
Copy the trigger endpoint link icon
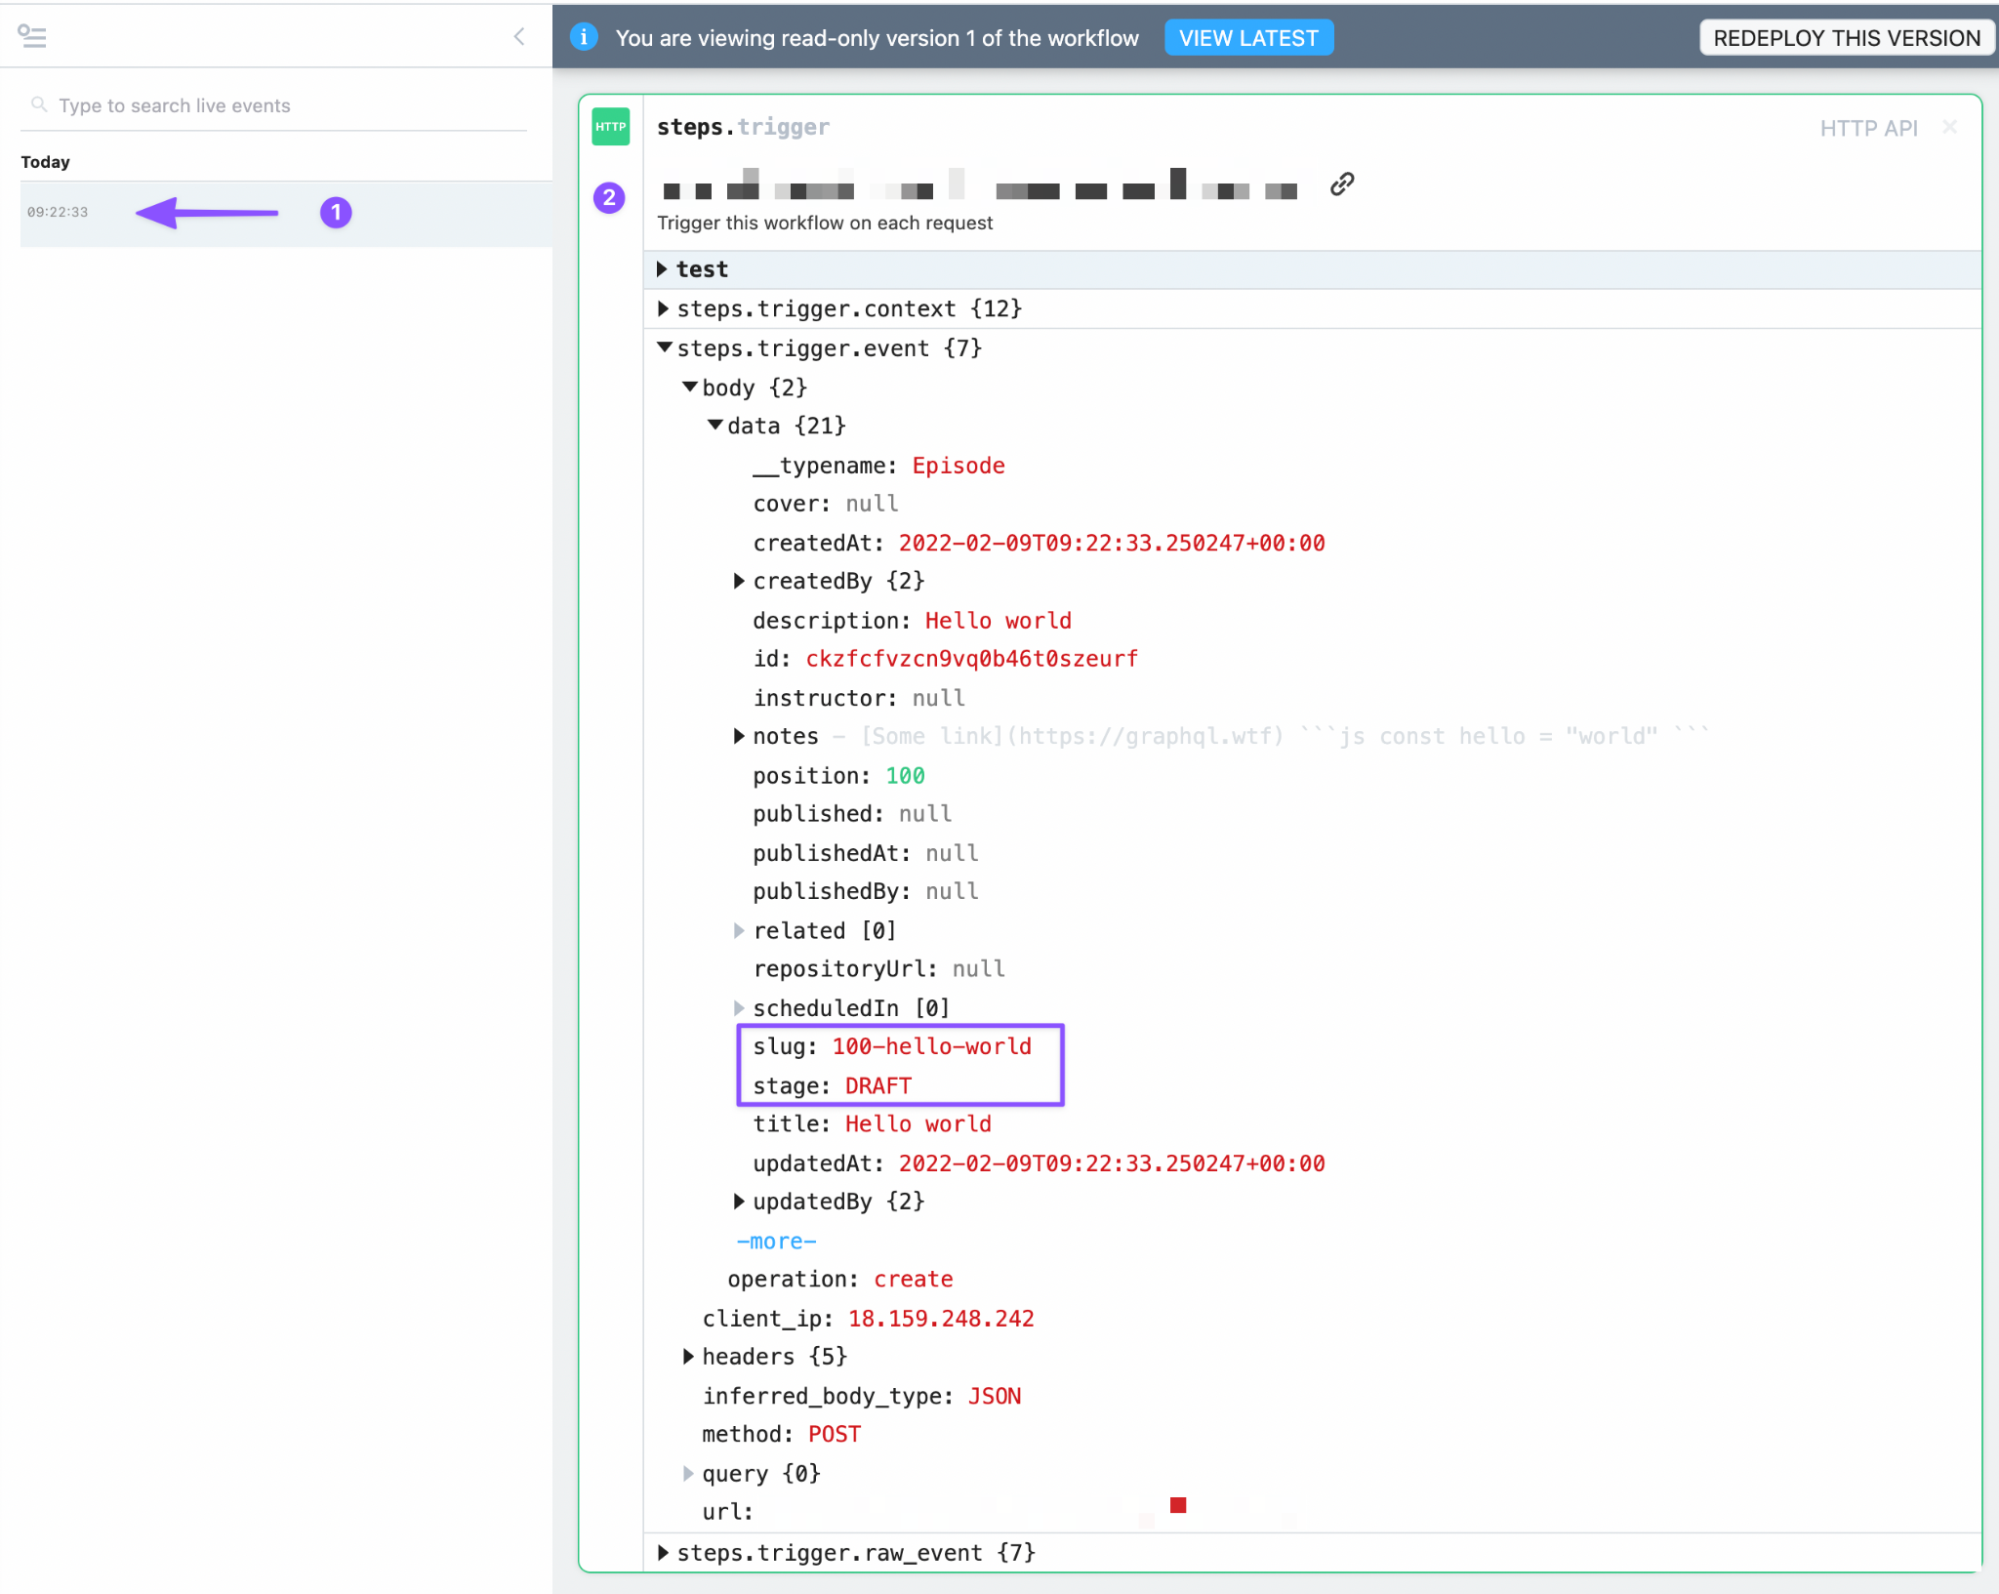click(1342, 184)
